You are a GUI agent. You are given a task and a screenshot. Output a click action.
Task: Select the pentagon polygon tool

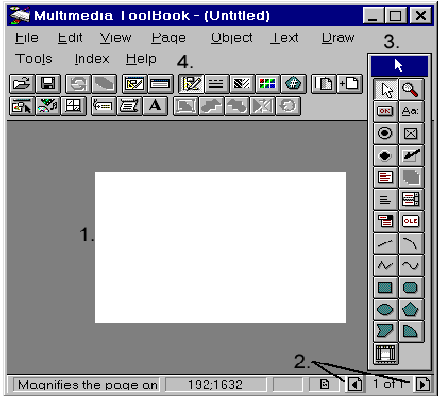411,309
